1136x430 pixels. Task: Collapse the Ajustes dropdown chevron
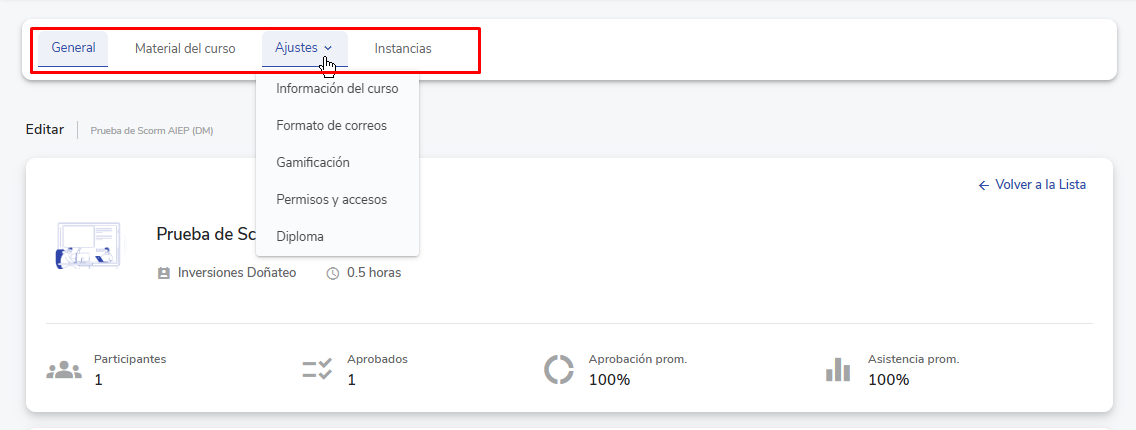click(328, 48)
